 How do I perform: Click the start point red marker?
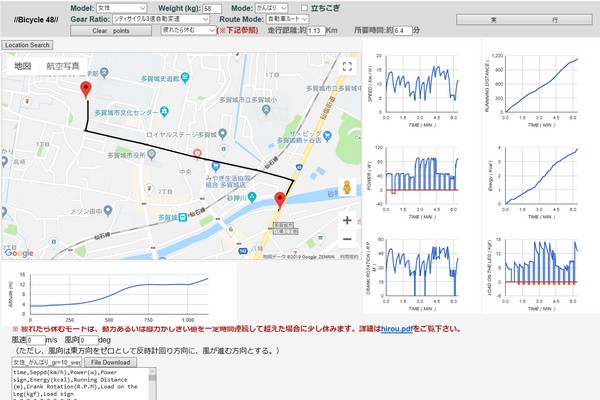(85, 90)
